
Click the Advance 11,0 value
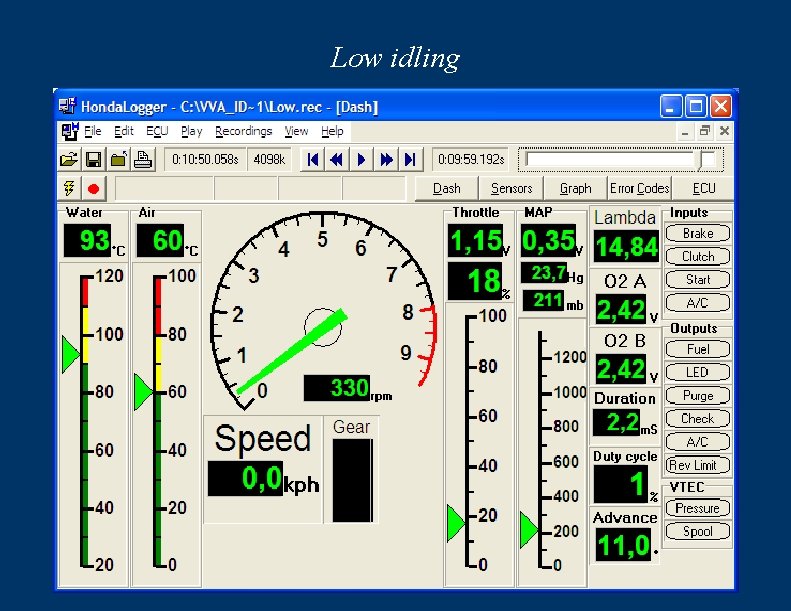pos(624,545)
